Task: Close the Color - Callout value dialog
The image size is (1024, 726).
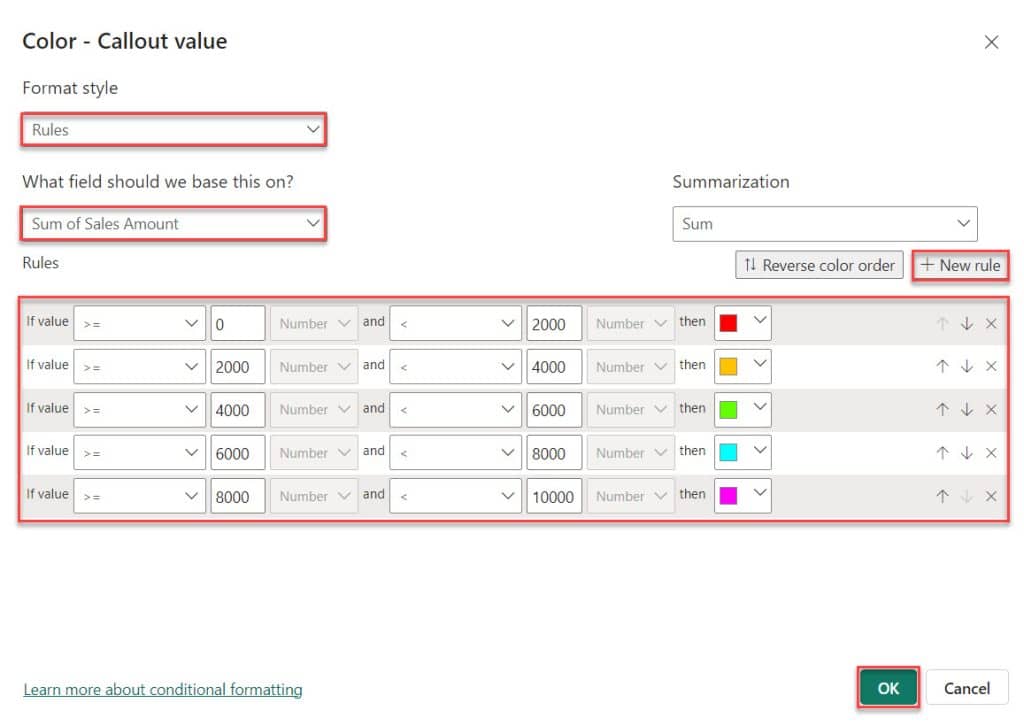Action: pos(991,42)
